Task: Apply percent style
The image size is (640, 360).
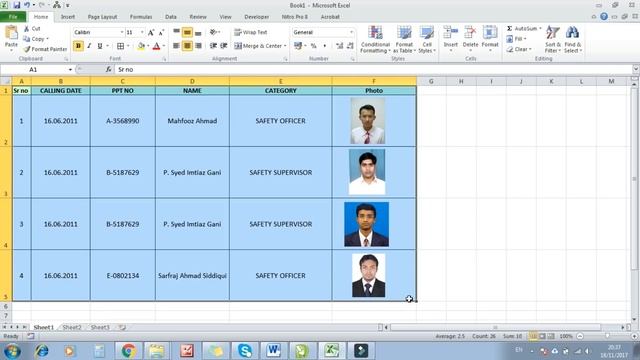Action: click(x=313, y=46)
